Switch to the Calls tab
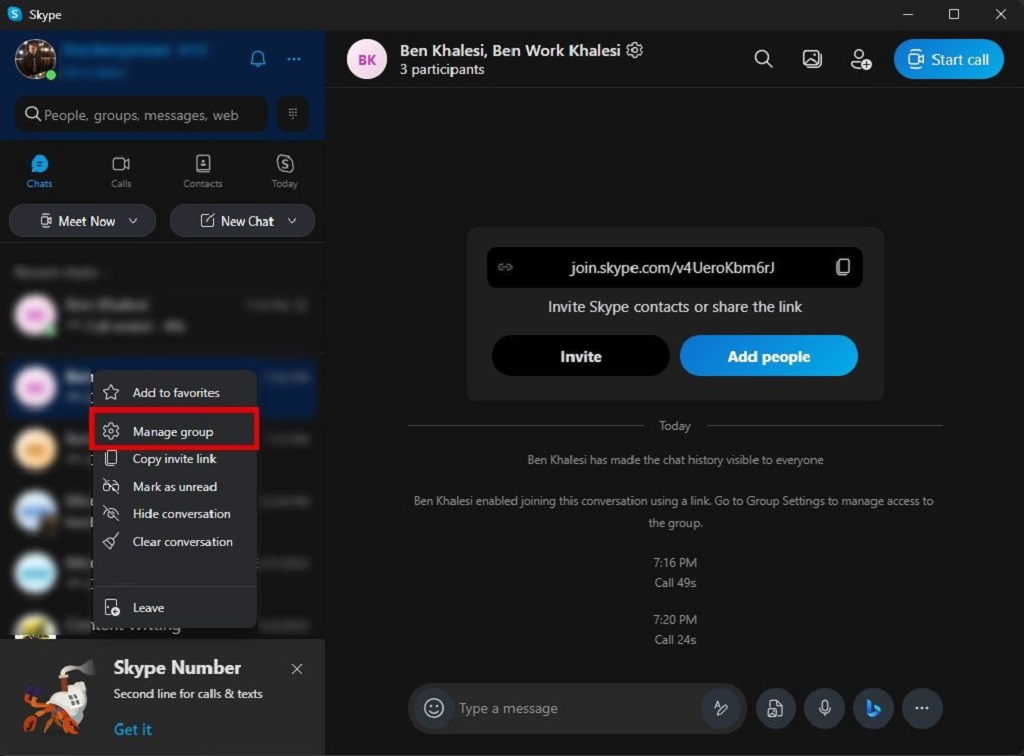1024x756 pixels. click(x=121, y=172)
